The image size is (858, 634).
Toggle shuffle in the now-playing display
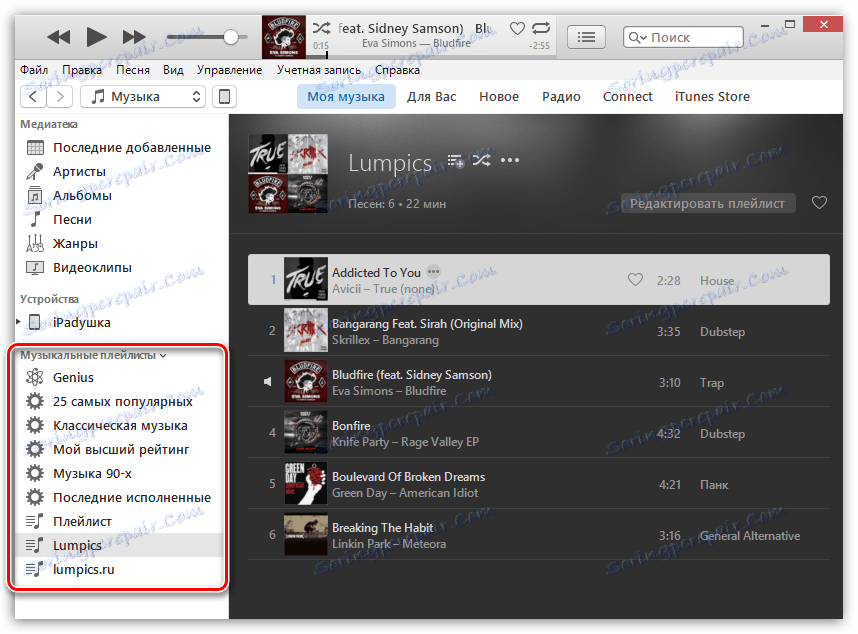point(321,27)
